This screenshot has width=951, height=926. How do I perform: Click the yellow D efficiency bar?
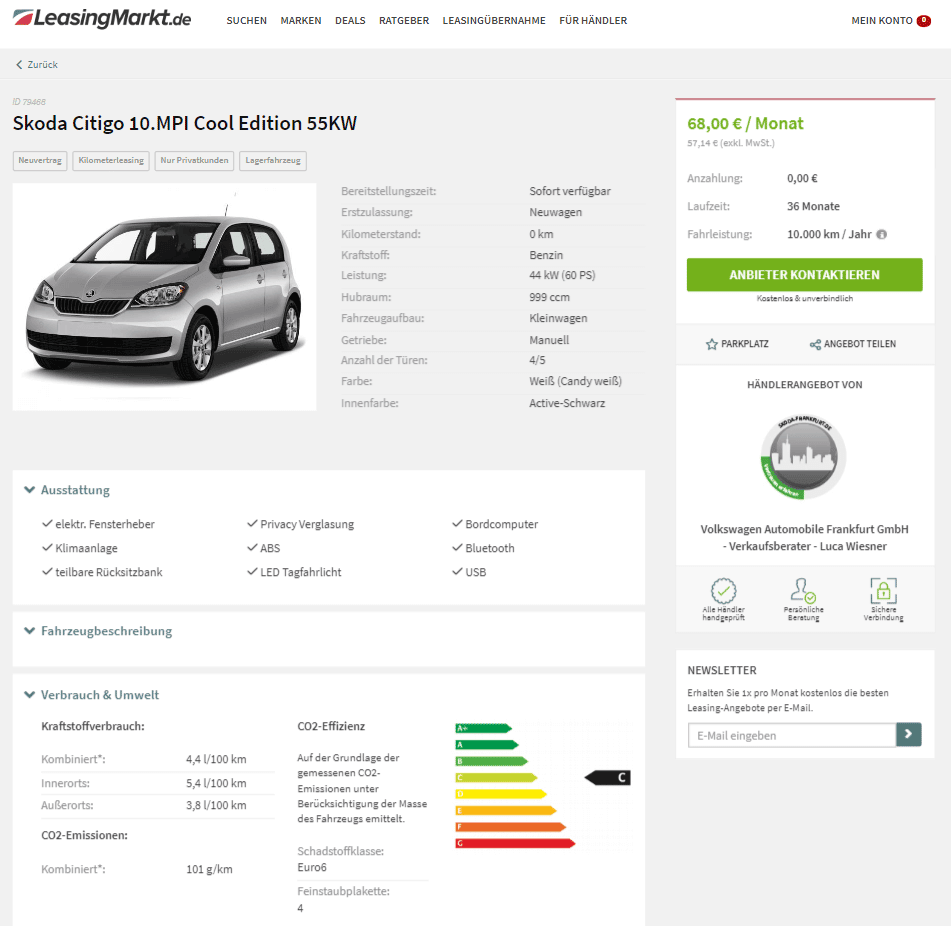coord(501,794)
